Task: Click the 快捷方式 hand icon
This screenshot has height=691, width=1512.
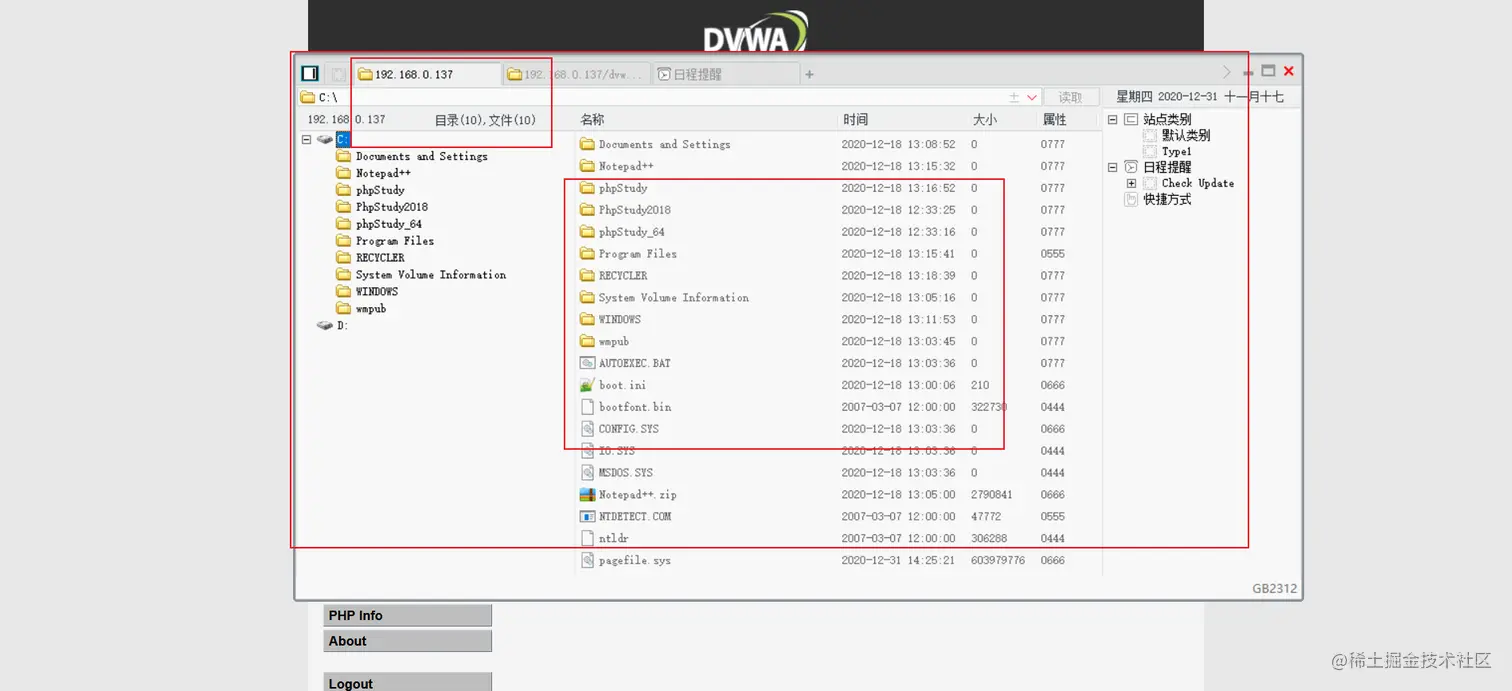Action: click(x=1131, y=199)
